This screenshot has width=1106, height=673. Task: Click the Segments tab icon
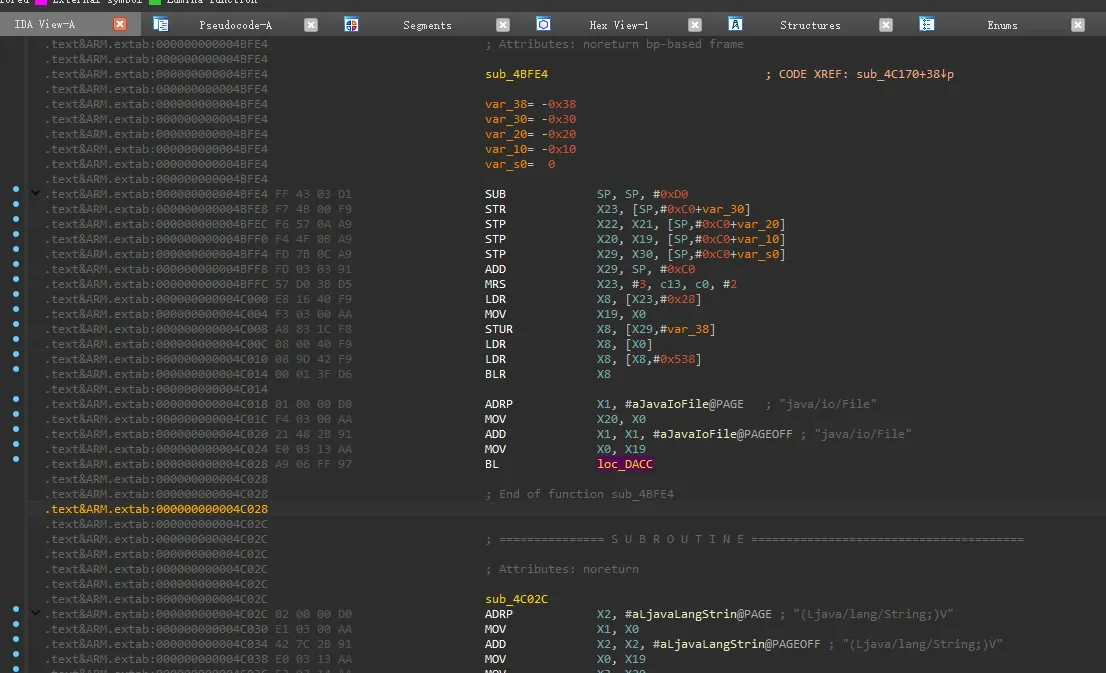pyautogui.click(x=351, y=25)
